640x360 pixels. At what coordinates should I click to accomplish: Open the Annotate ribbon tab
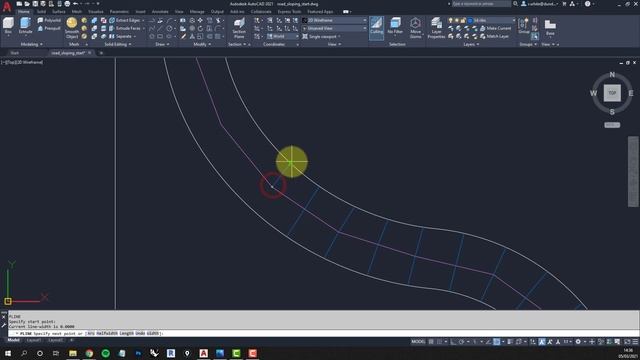click(x=160, y=11)
